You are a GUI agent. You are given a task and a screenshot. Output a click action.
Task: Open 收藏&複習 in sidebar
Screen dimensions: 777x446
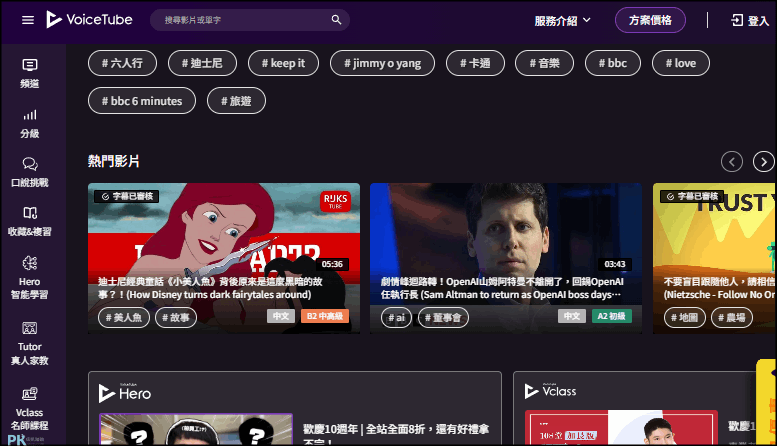coord(30,222)
